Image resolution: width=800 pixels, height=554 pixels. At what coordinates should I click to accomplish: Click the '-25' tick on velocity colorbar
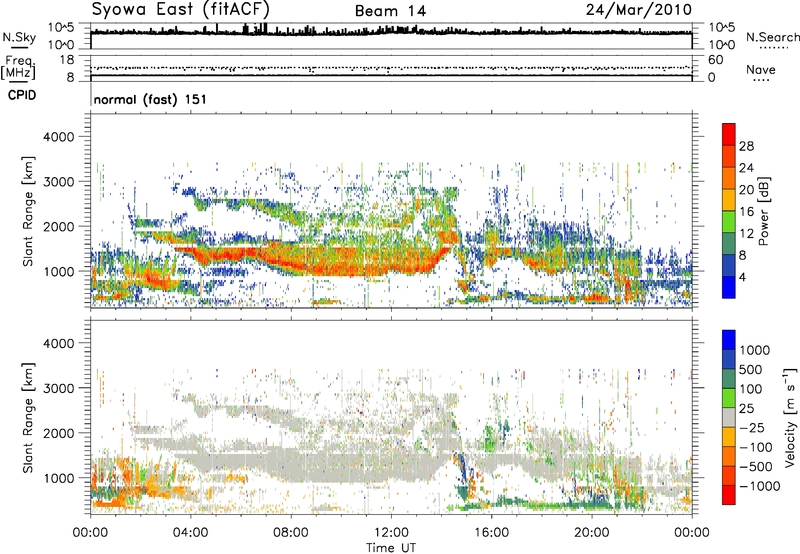point(752,428)
